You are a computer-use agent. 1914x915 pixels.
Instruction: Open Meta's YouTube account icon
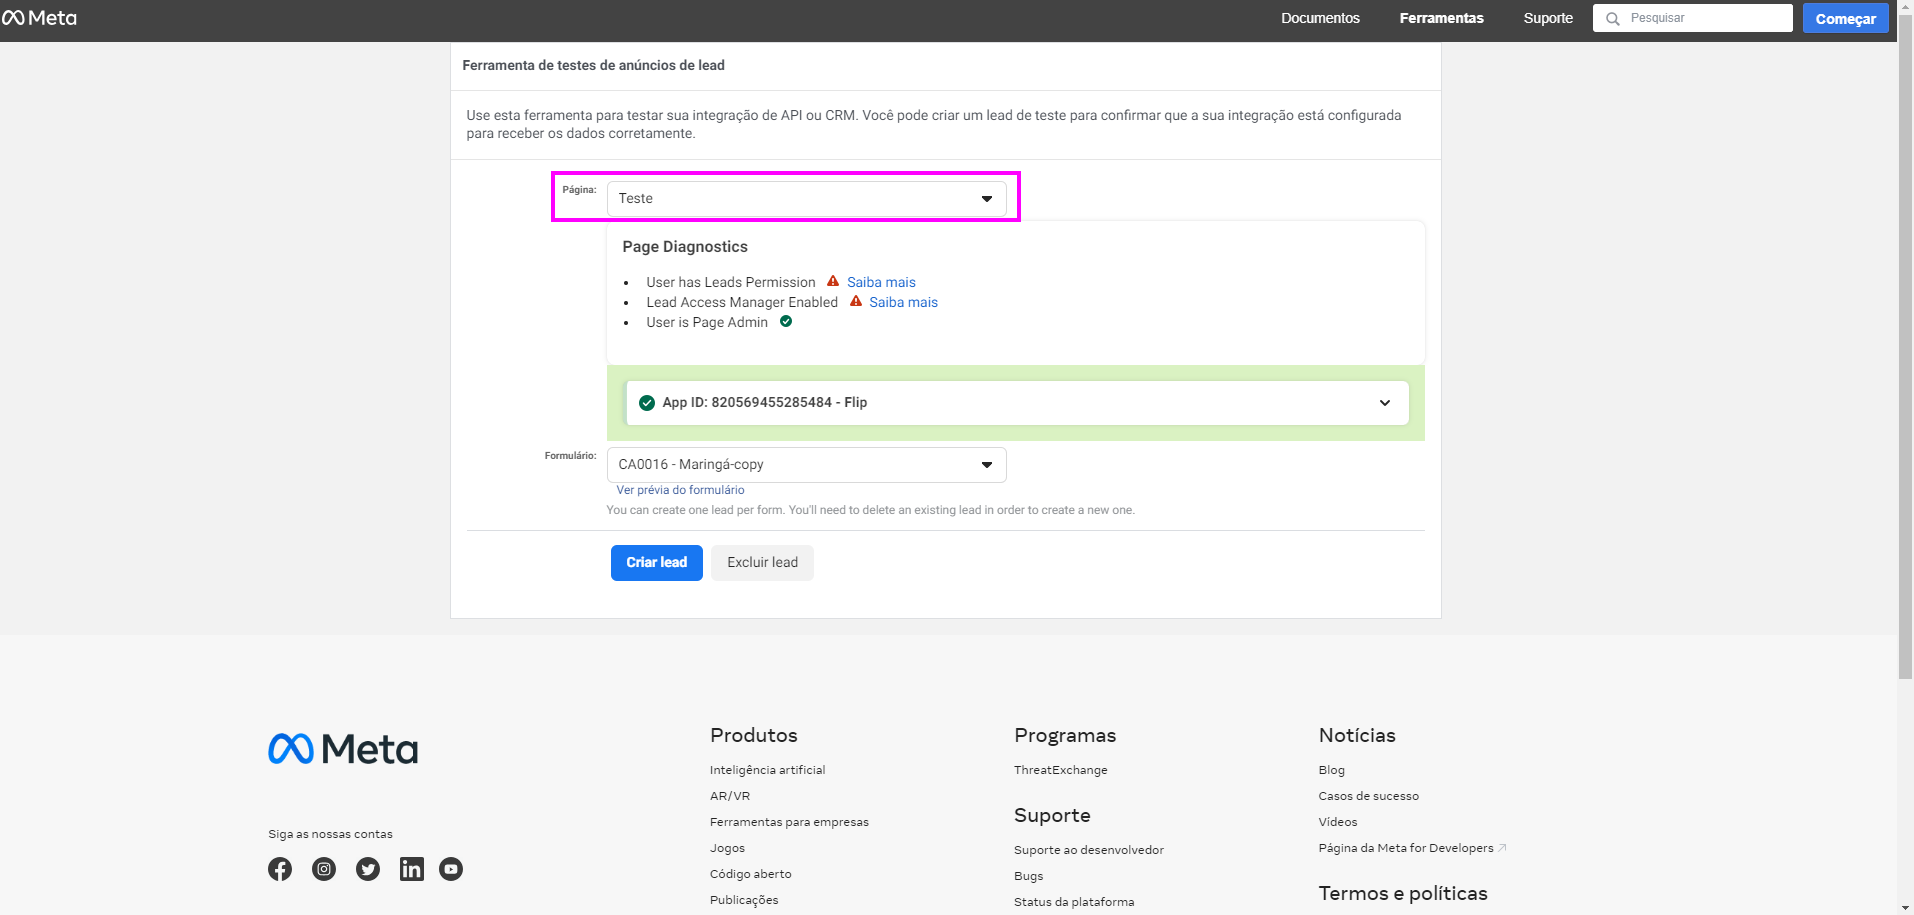[451, 869]
